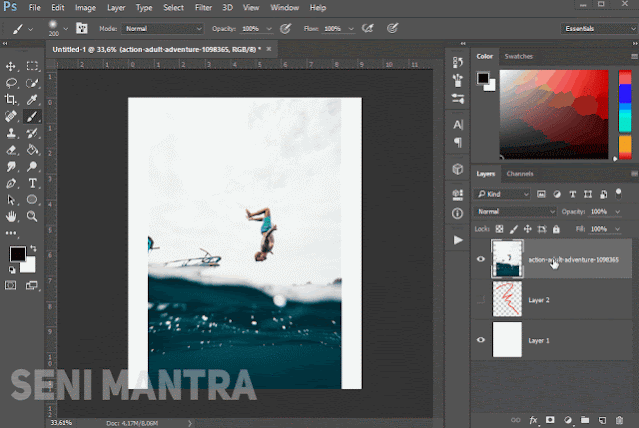Open the Edit Toolbar ellipsis

(11, 233)
